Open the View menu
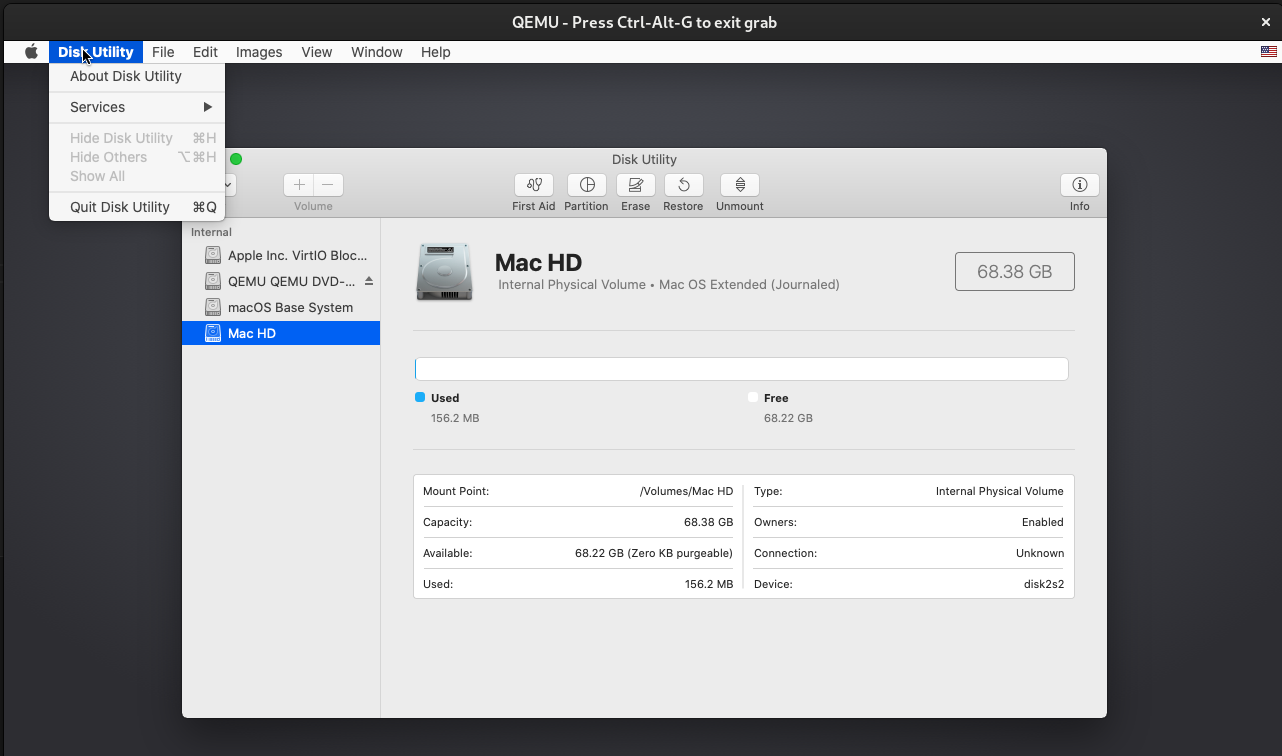The height and width of the screenshot is (756, 1282). click(317, 52)
